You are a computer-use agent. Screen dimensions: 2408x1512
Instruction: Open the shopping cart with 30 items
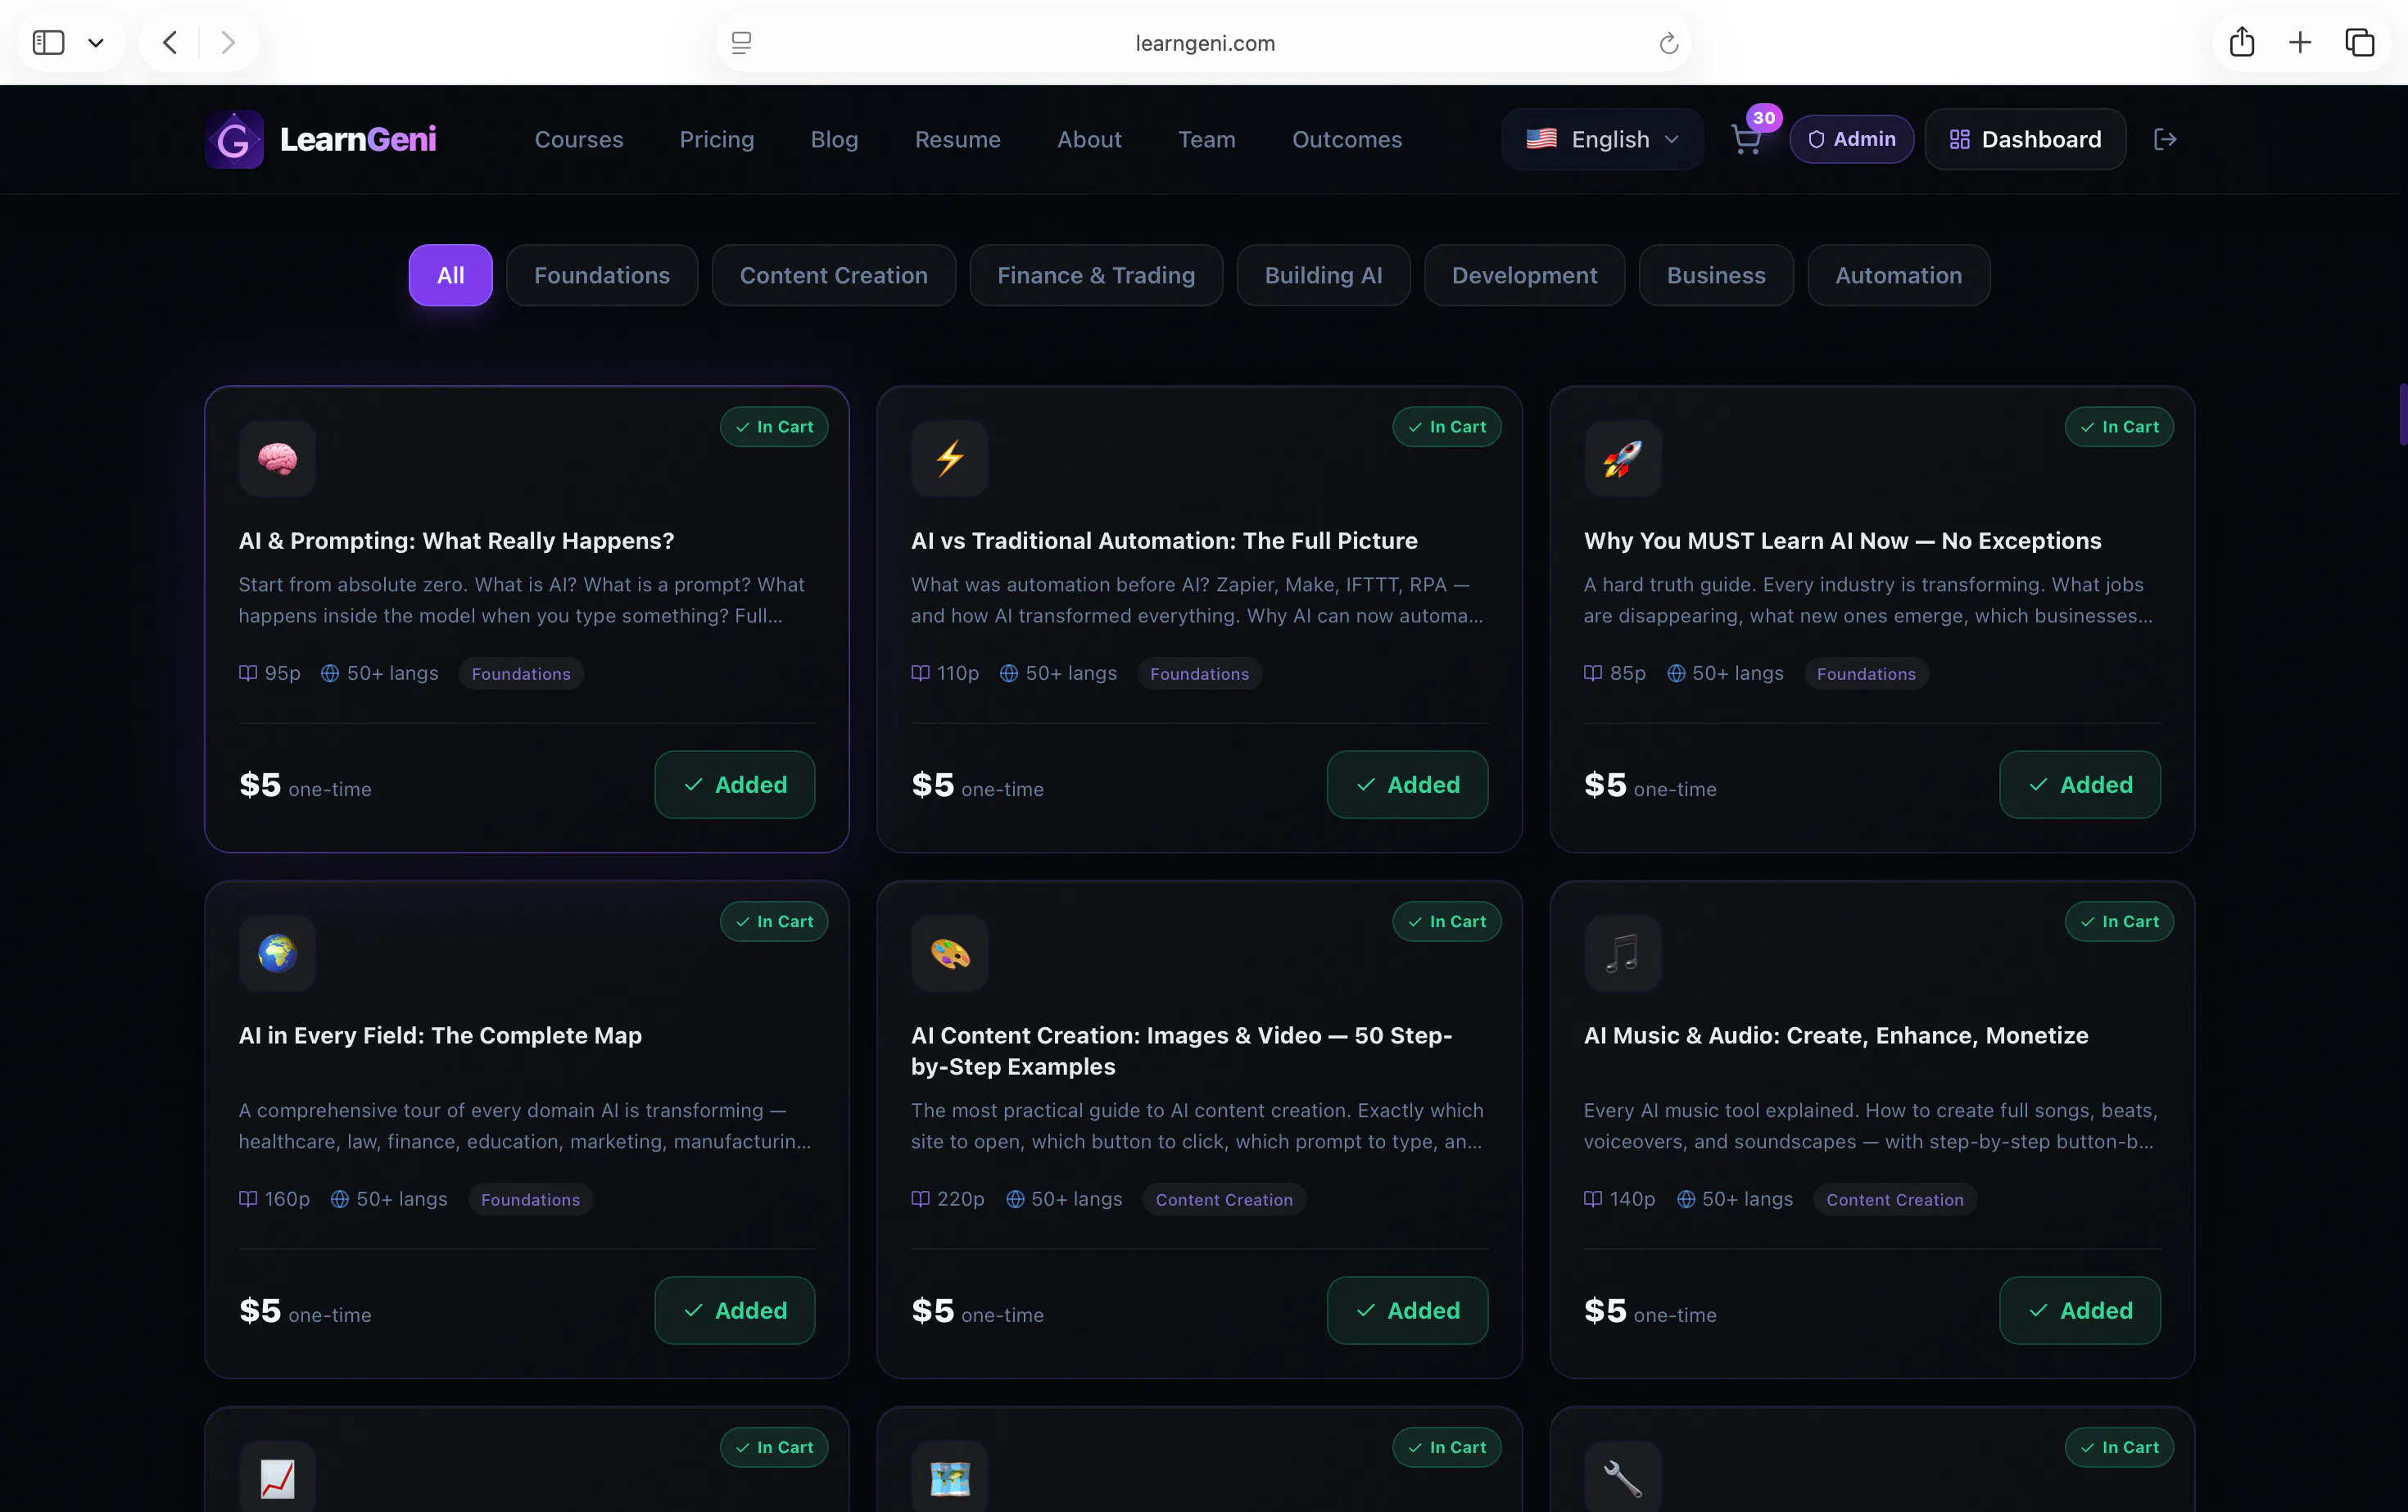click(1746, 139)
